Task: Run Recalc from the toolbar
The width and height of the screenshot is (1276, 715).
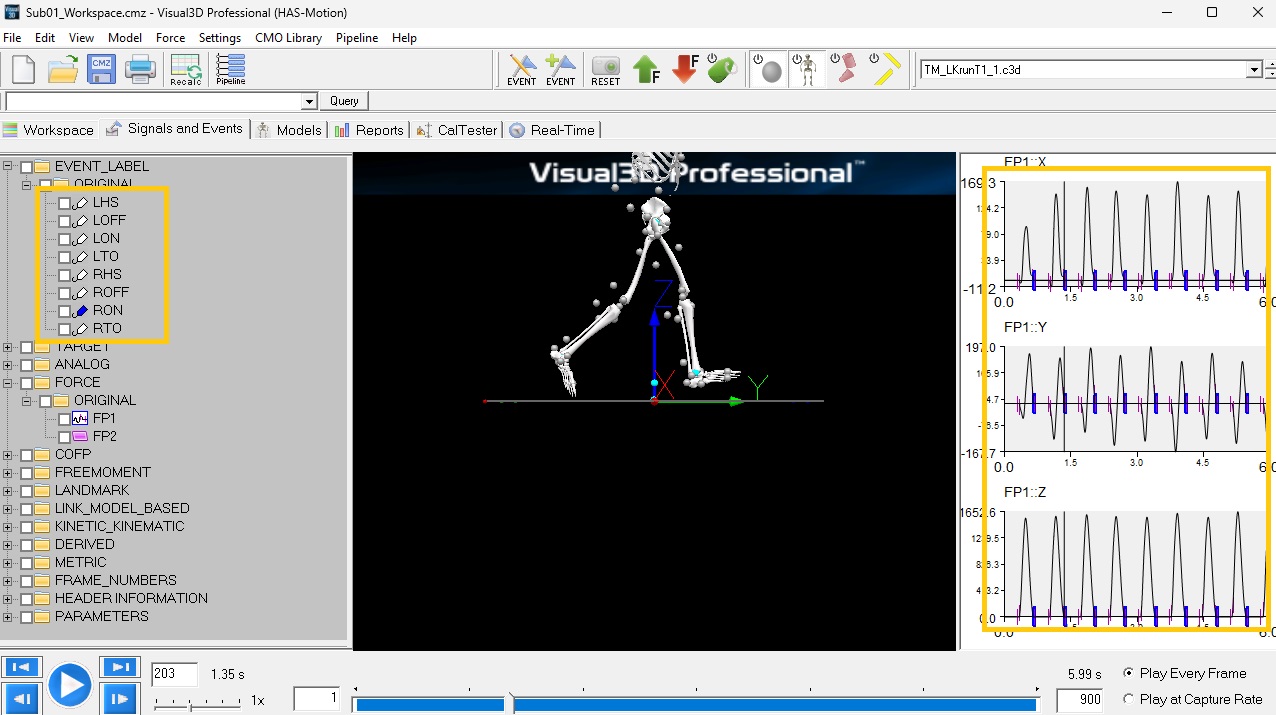Action: (x=186, y=70)
